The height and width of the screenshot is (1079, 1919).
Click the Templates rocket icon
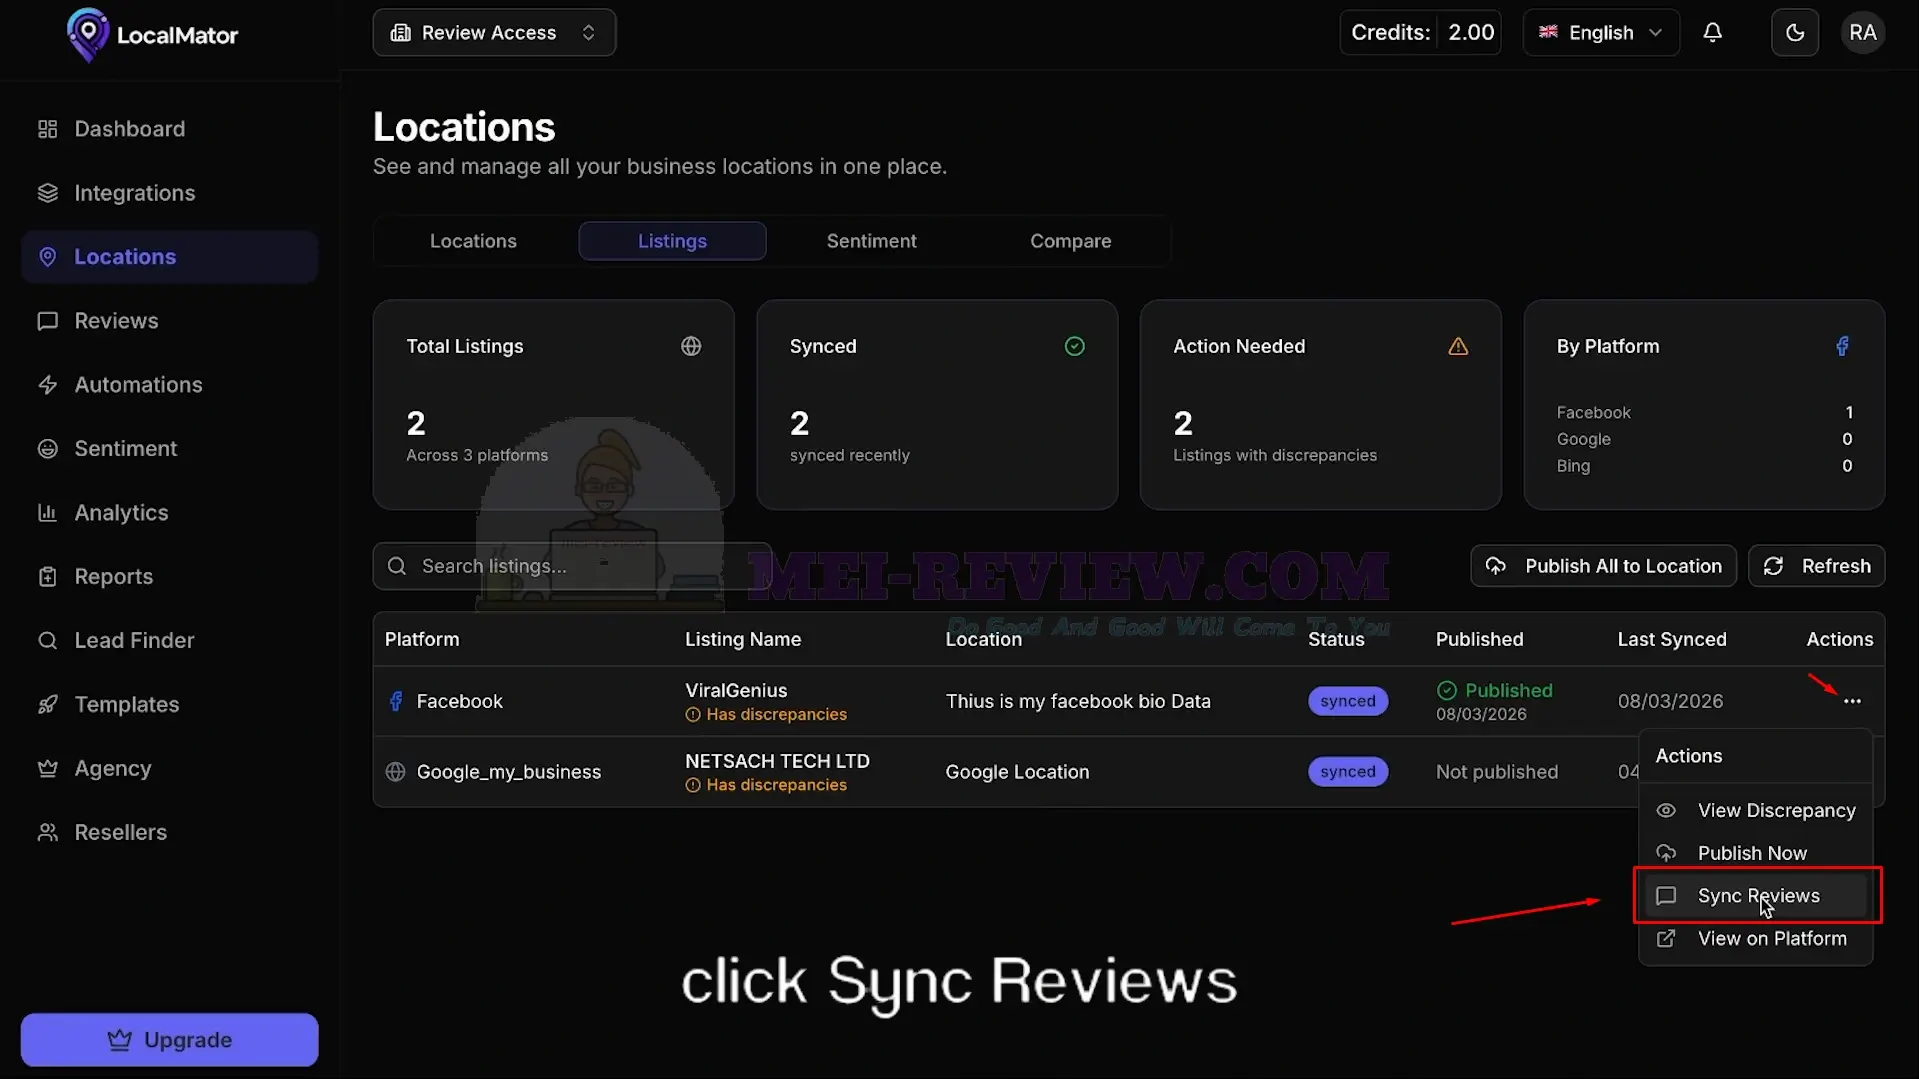[47, 705]
